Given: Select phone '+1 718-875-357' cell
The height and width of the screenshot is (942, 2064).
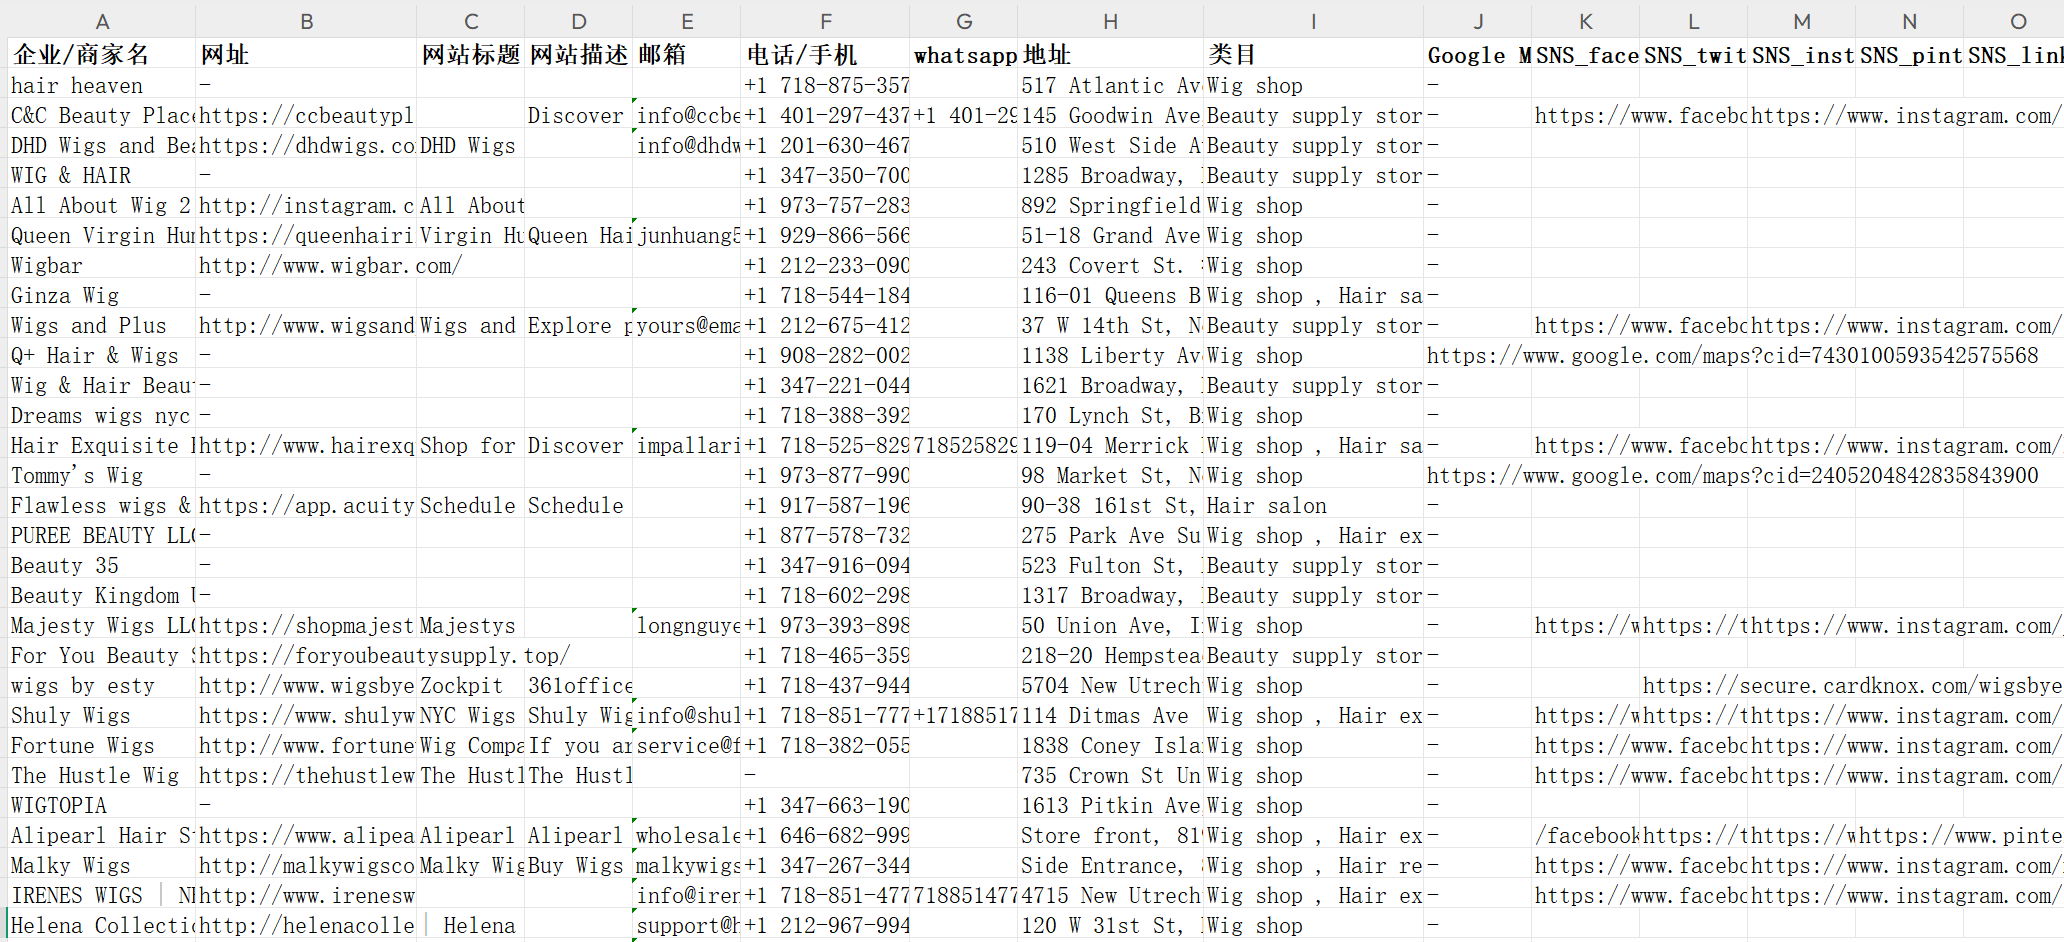Looking at the screenshot, I should point(826,85).
